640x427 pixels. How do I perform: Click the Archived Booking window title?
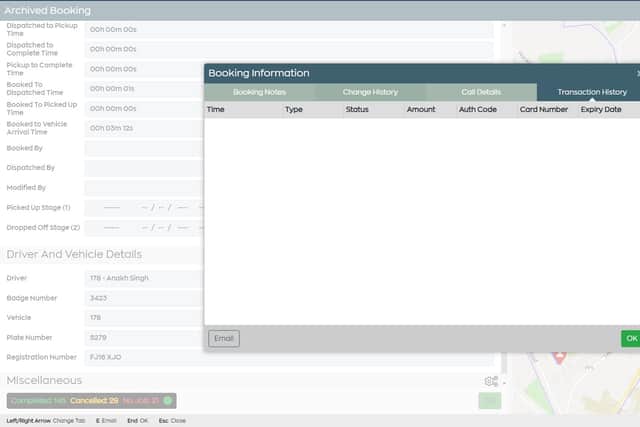pos(47,11)
